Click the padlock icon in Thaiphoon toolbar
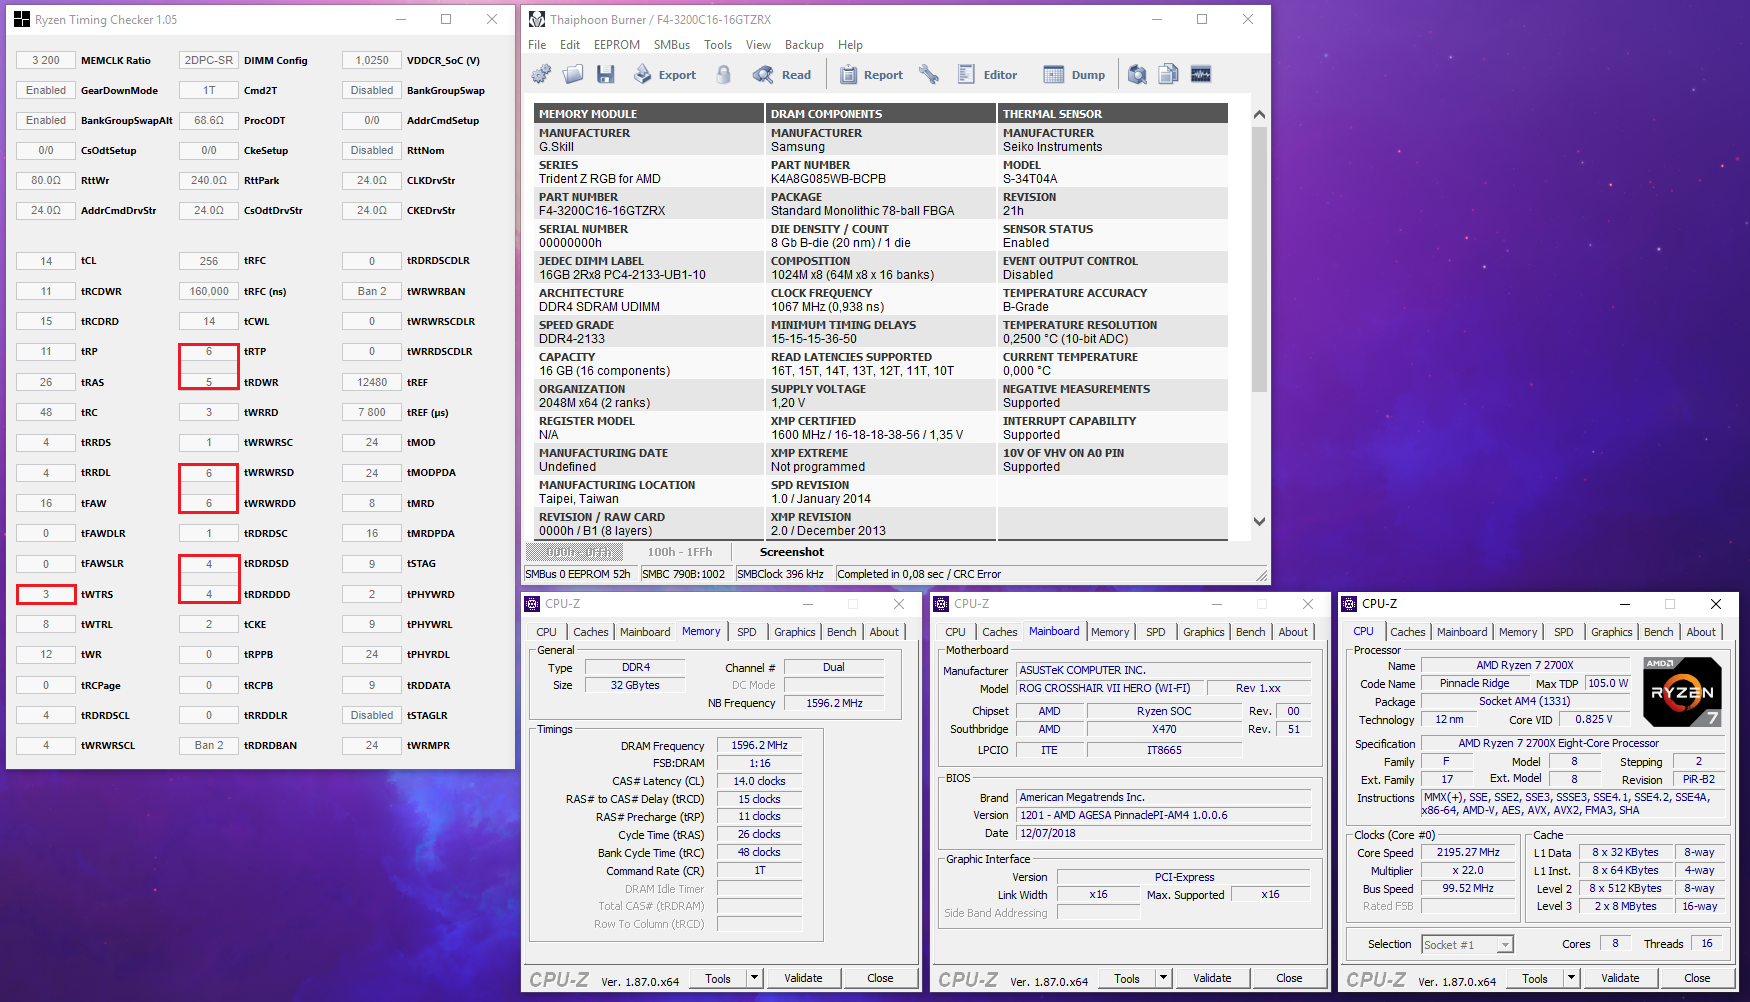This screenshot has width=1750, height=1002. (724, 74)
